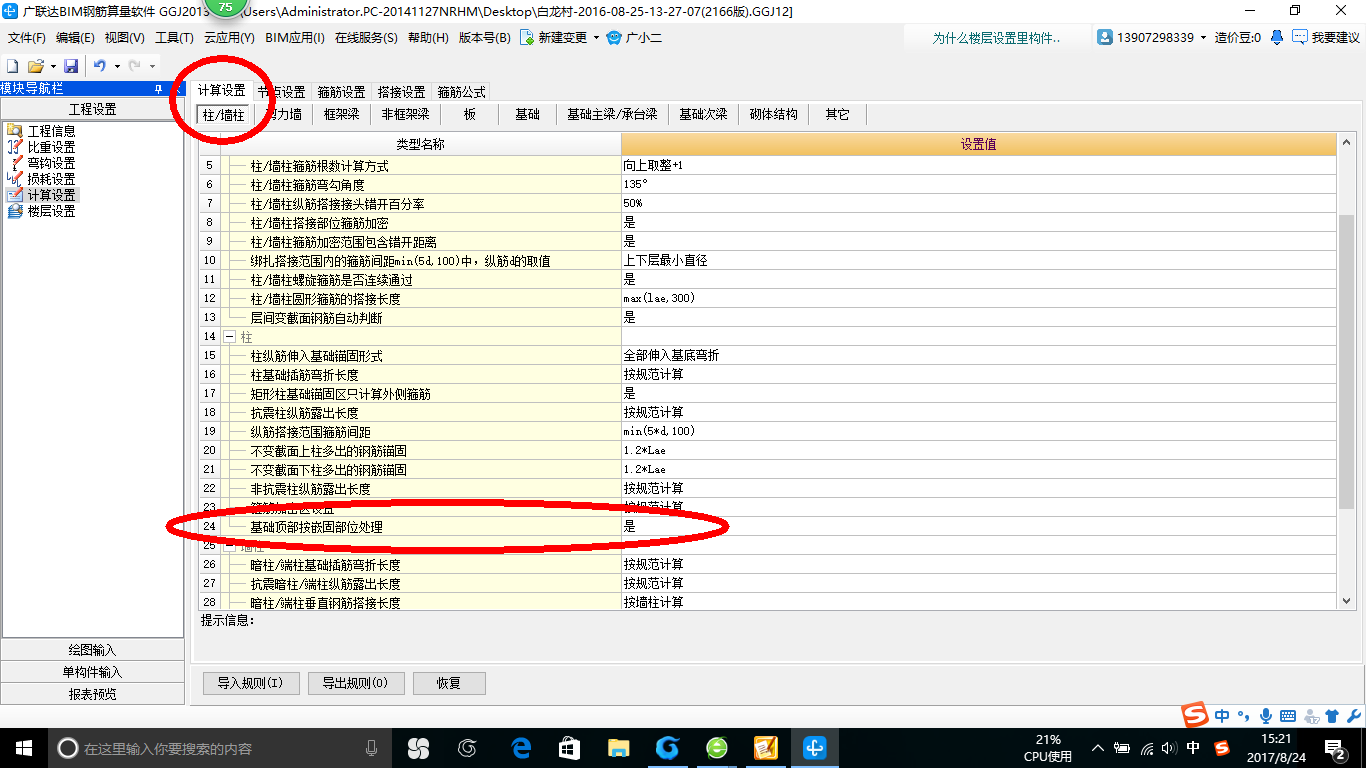Viewport: 1366px width, 768px height.
Task: Select 损耗设置 in the navigation list
Action: pos(51,179)
